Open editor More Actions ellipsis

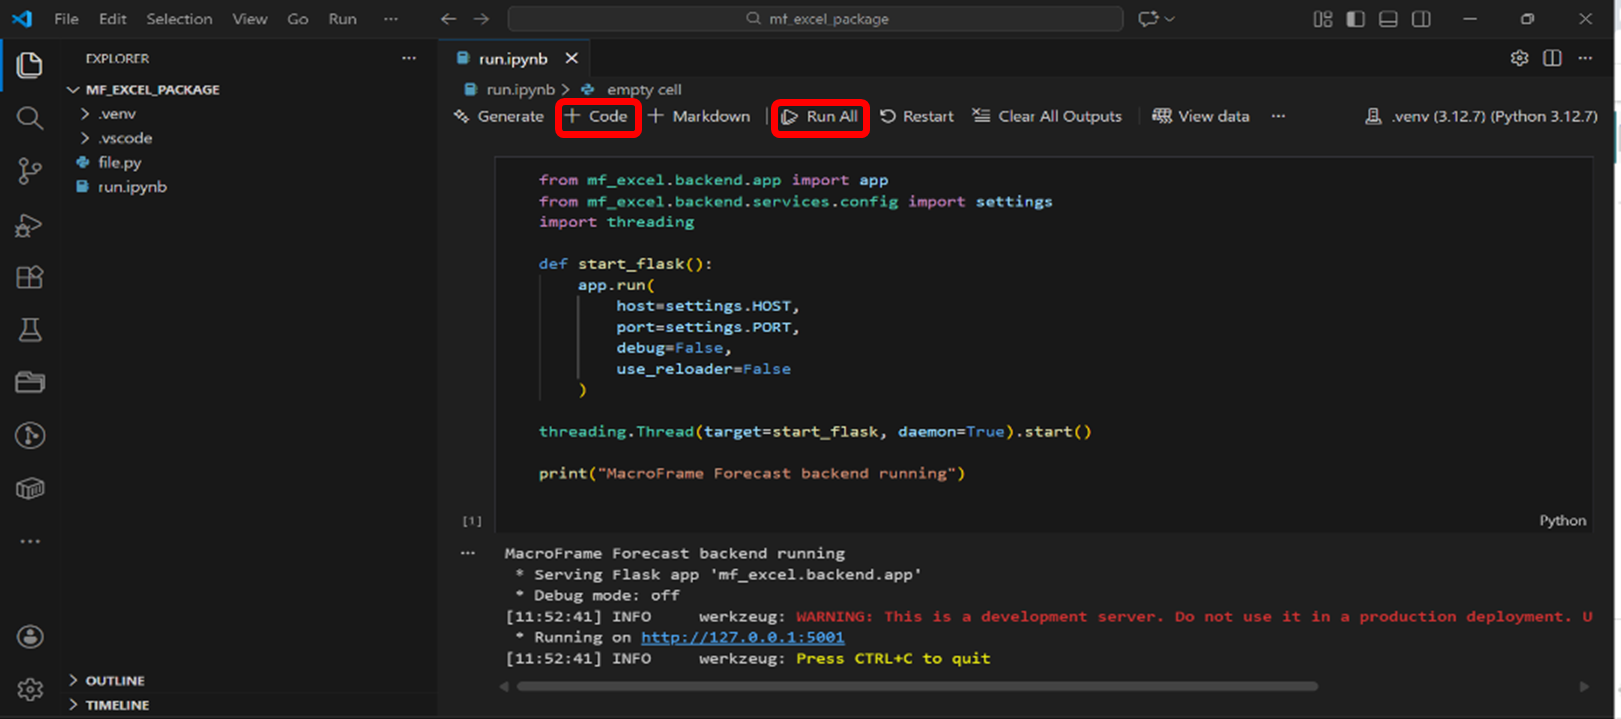point(1585,58)
